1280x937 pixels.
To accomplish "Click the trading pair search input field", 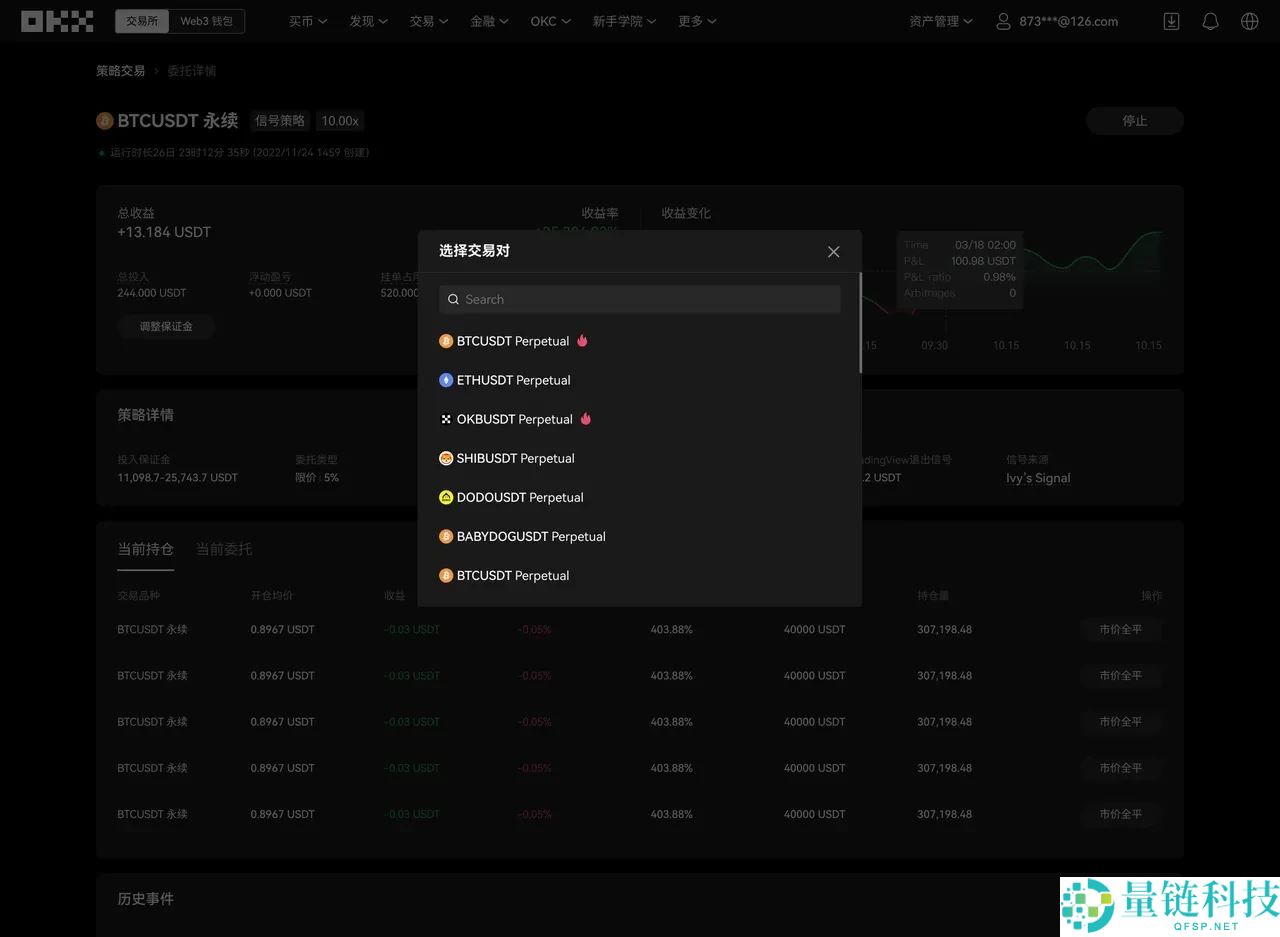I will tap(639, 299).
